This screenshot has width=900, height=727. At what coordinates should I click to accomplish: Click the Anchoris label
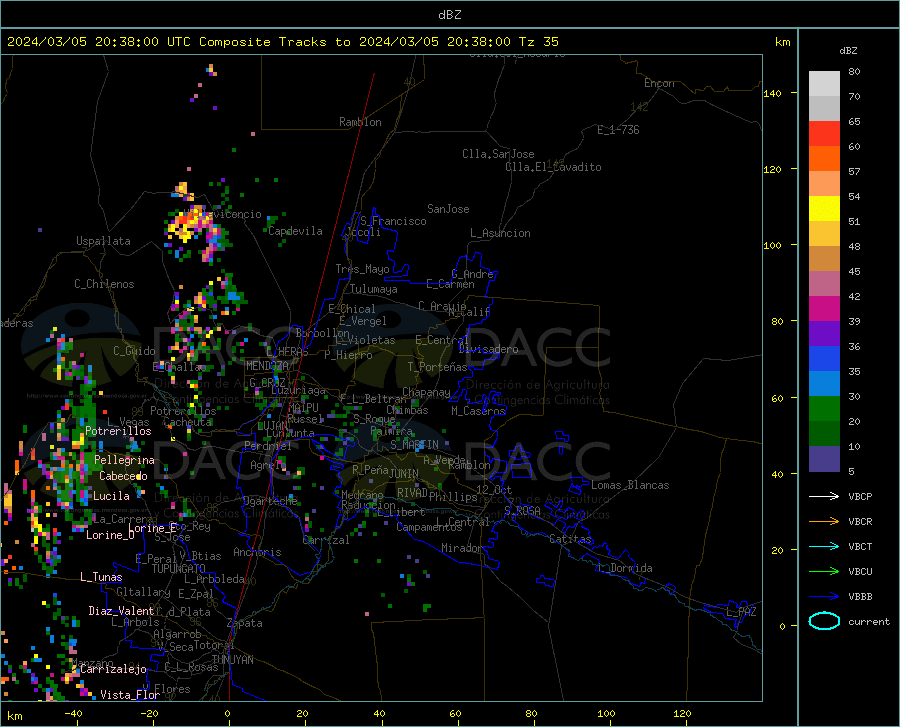tap(257, 552)
